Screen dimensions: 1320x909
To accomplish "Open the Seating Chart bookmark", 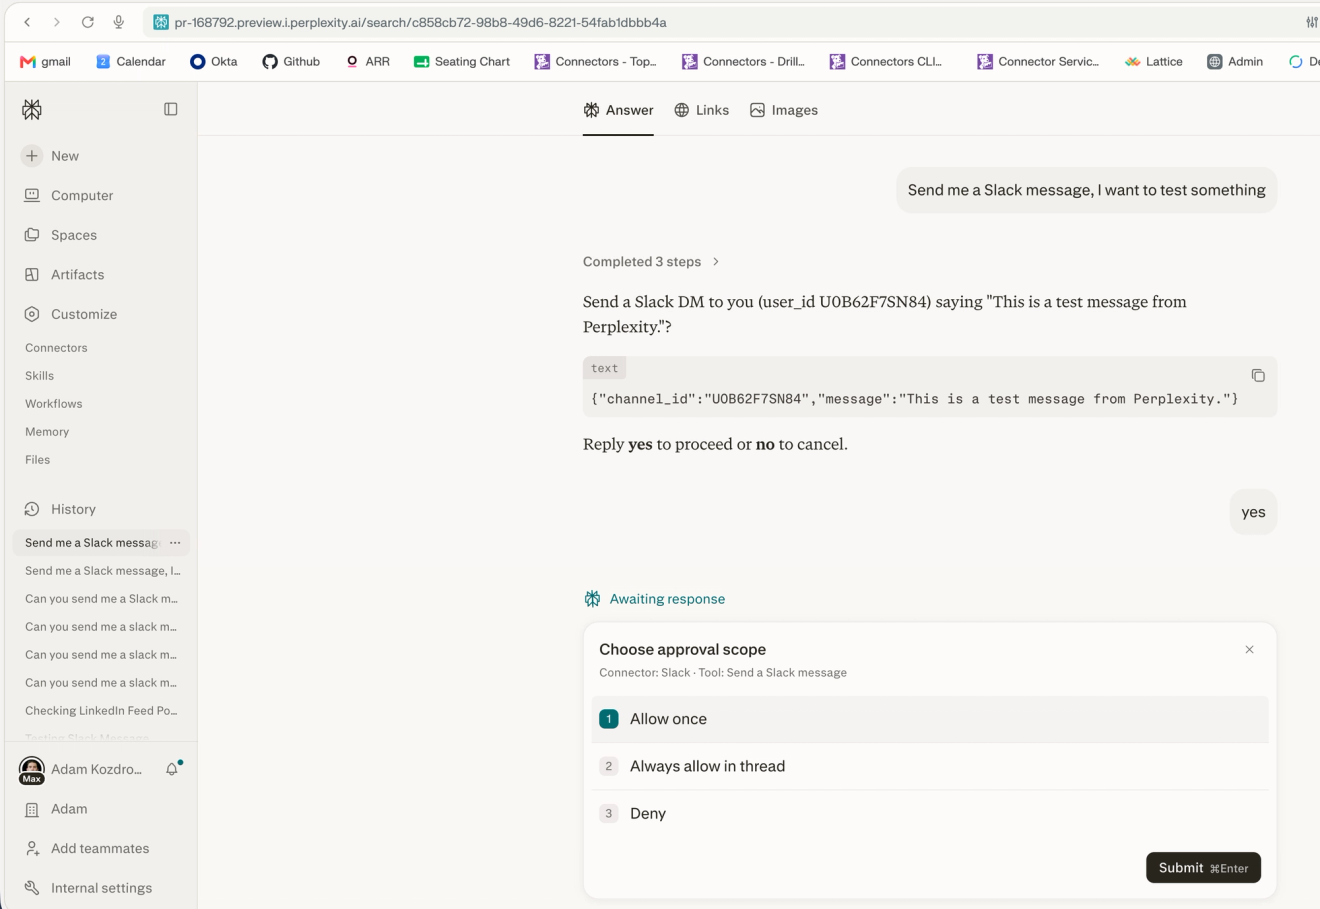I will [x=462, y=61].
